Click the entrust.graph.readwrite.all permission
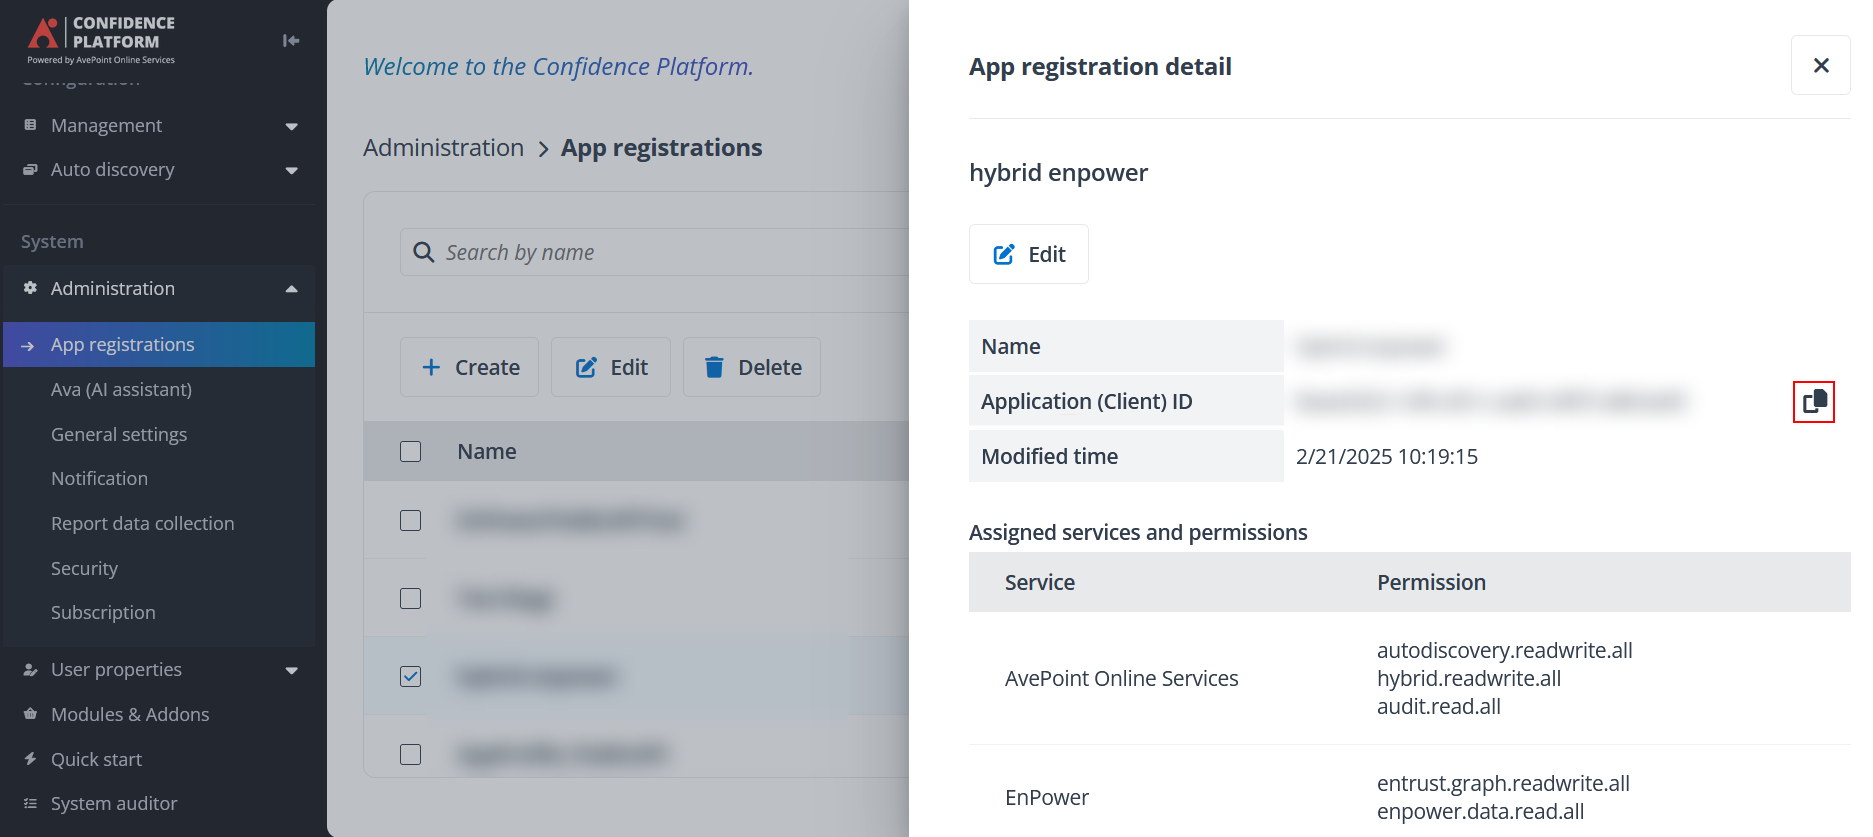 (1503, 783)
